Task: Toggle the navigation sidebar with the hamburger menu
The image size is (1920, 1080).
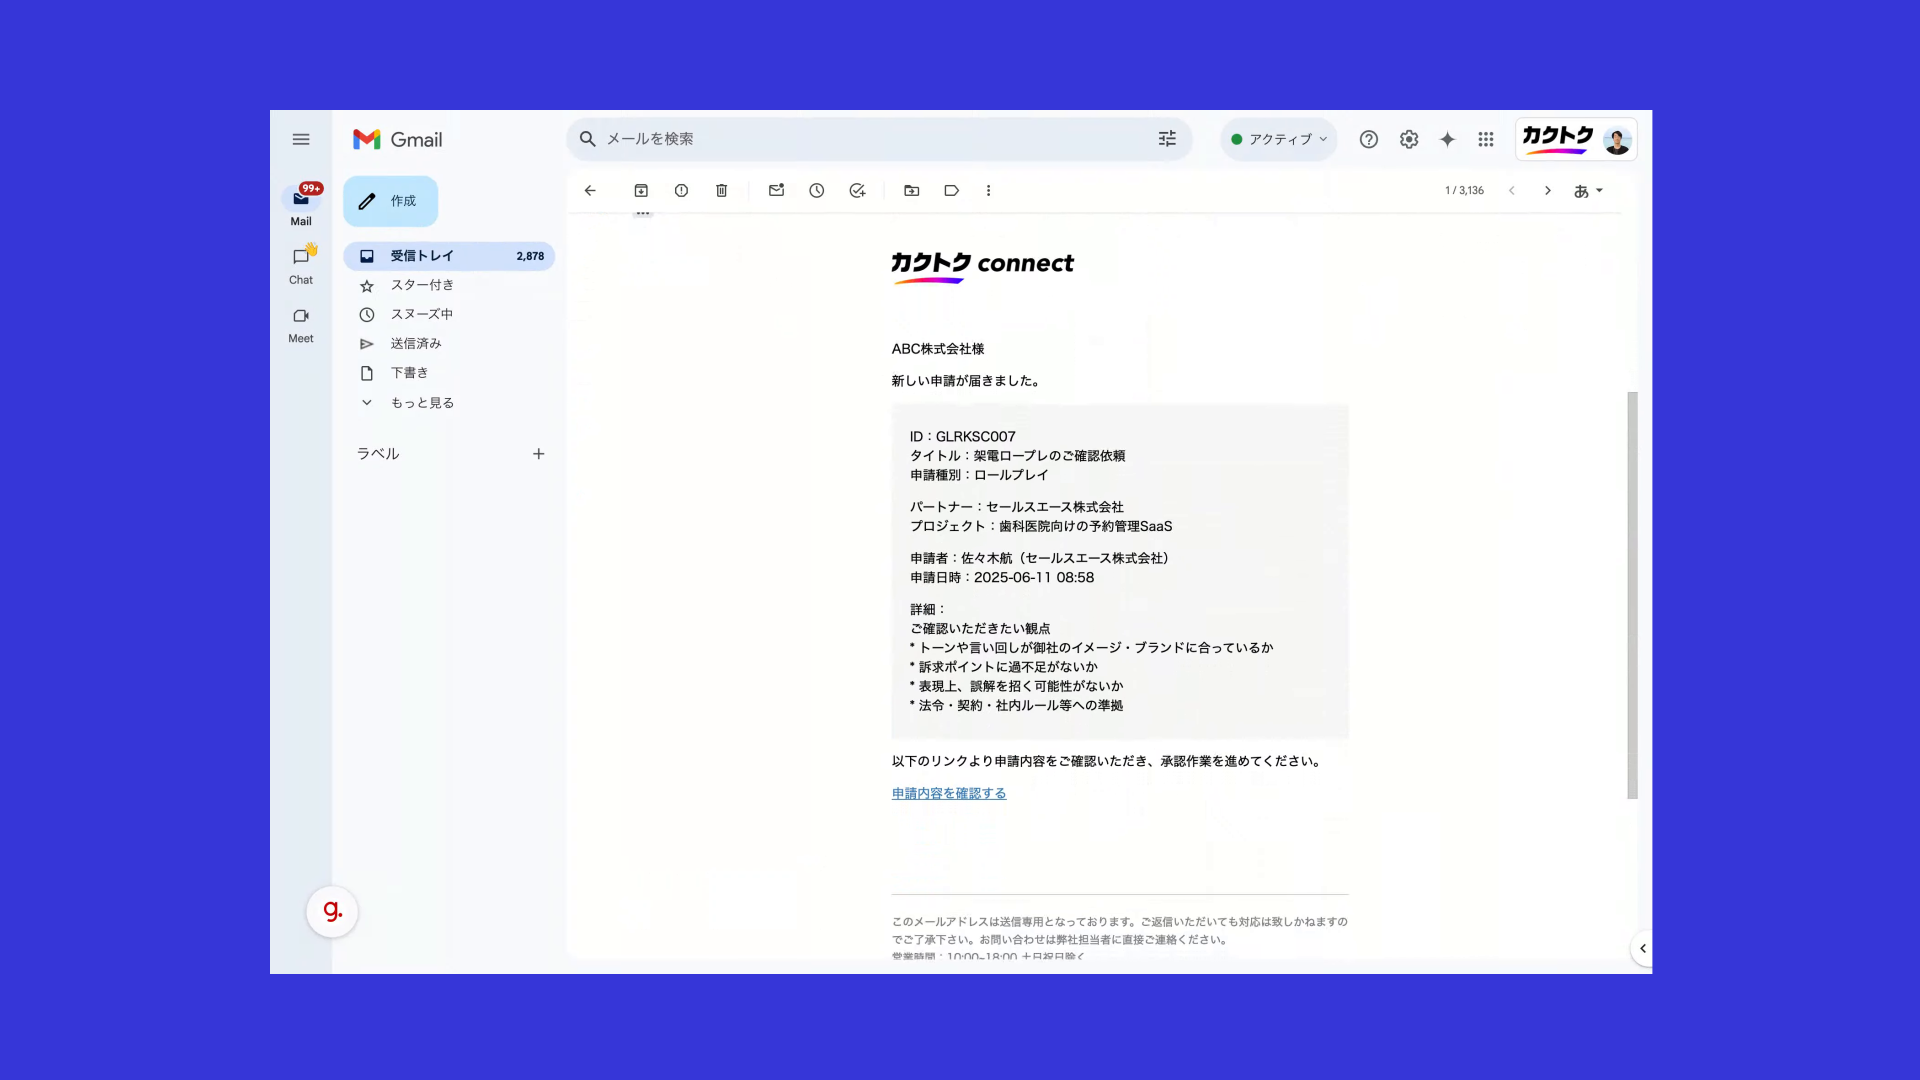Action: (301, 139)
